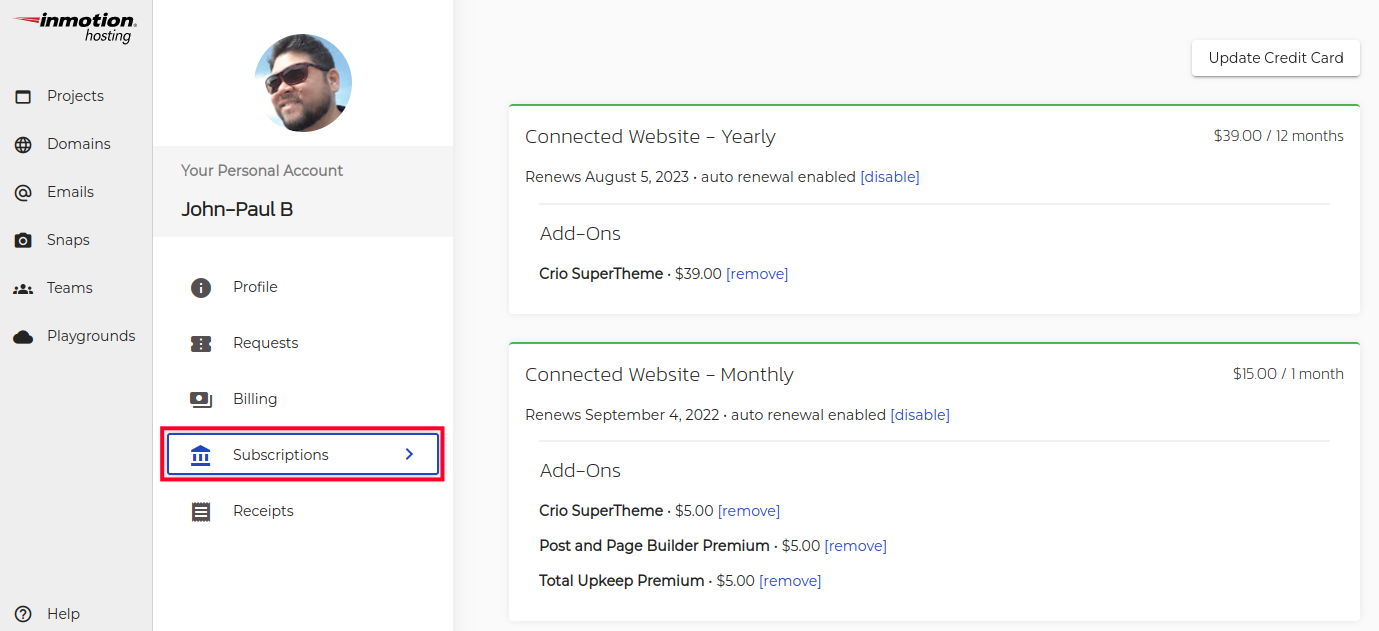This screenshot has width=1379, height=631.
Task: Open the Billing menu item
Action: [x=255, y=399]
